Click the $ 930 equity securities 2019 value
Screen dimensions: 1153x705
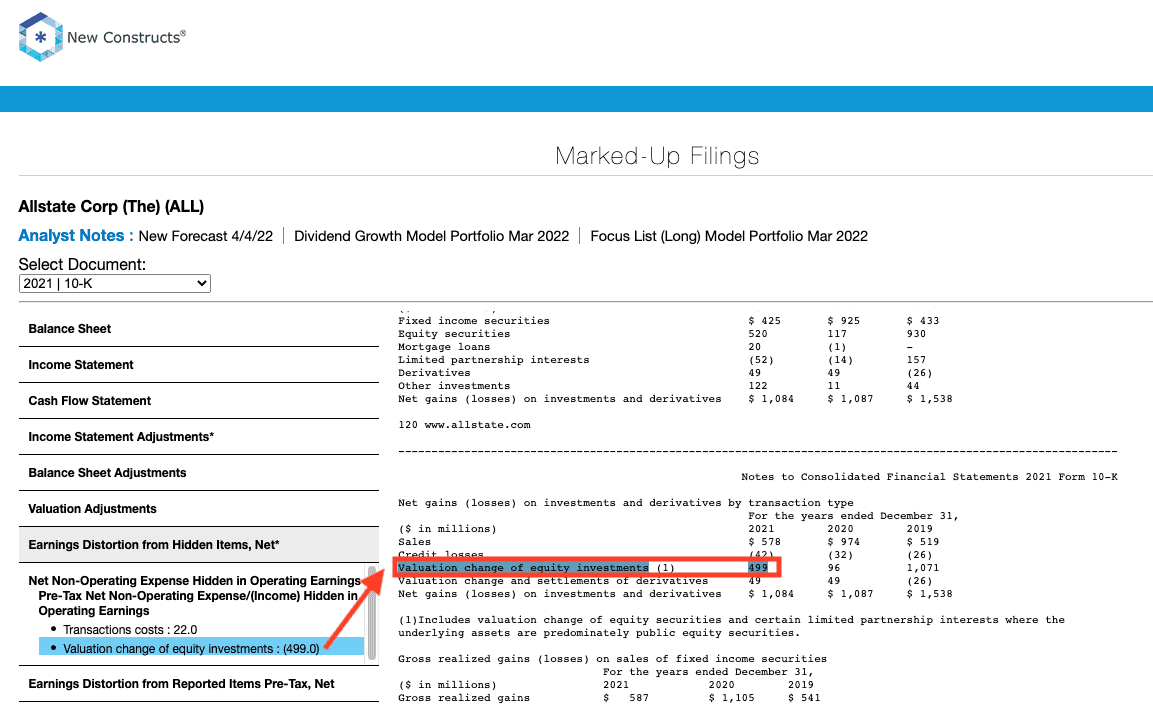click(x=916, y=334)
